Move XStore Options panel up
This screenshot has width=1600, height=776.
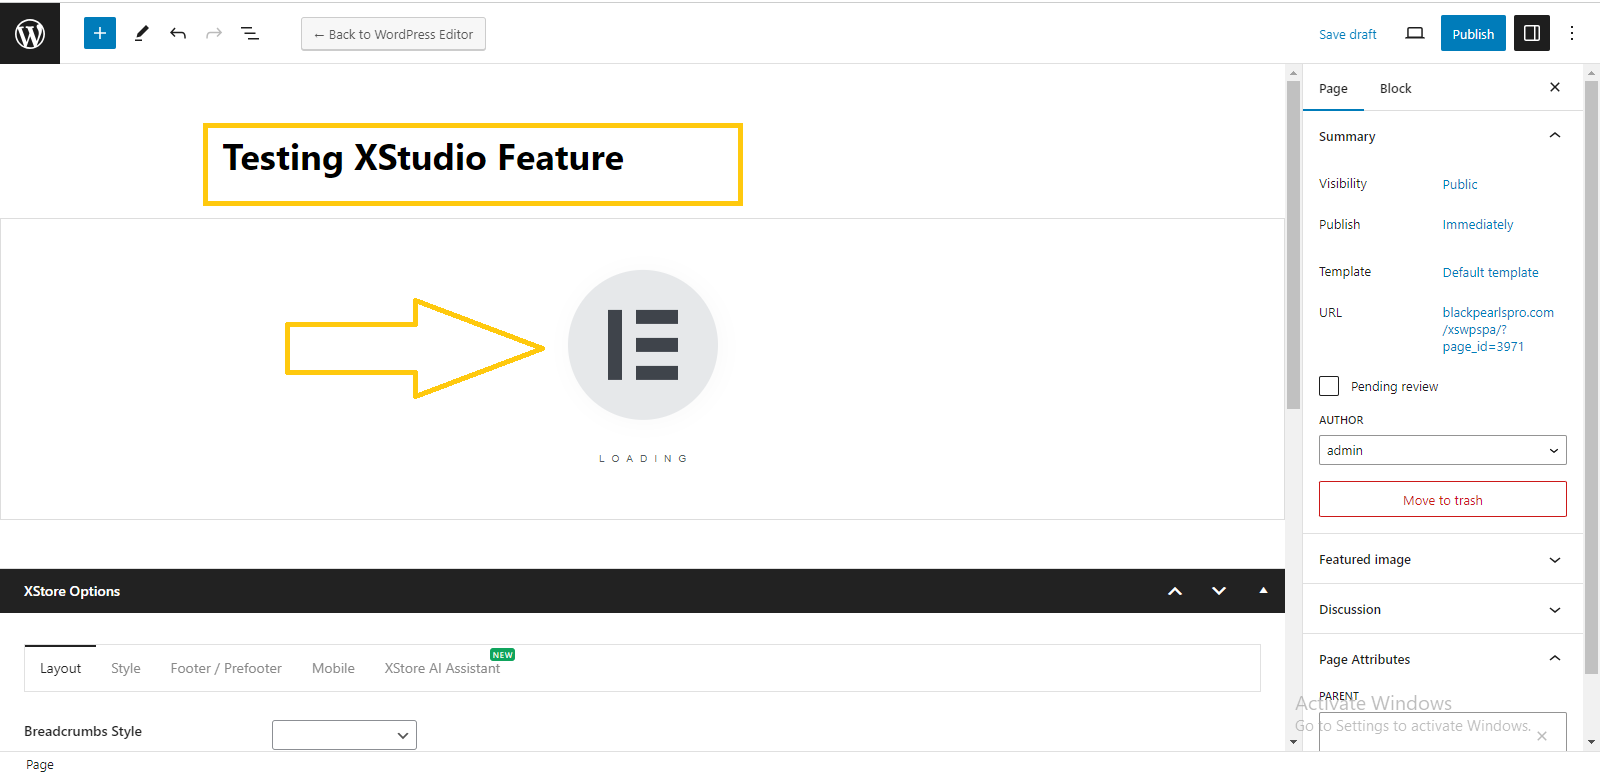click(1175, 591)
